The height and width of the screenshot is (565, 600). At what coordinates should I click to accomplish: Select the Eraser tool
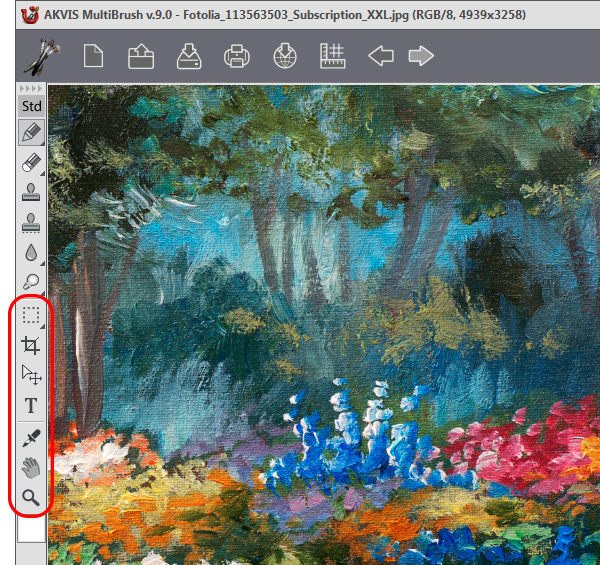click(31, 163)
